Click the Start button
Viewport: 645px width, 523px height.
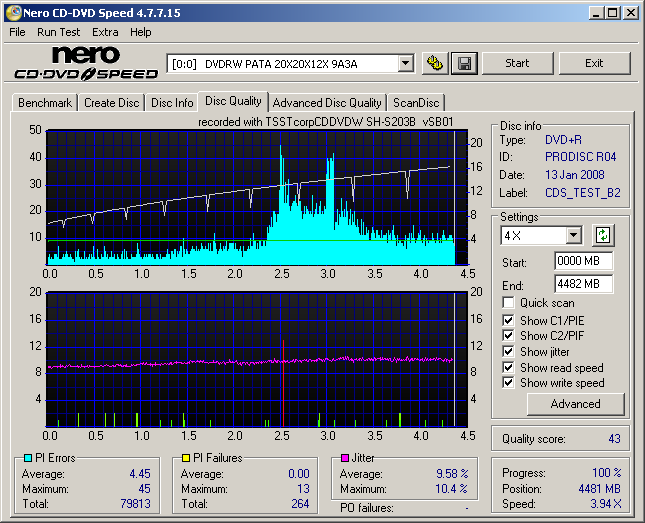(x=517, y=63)
